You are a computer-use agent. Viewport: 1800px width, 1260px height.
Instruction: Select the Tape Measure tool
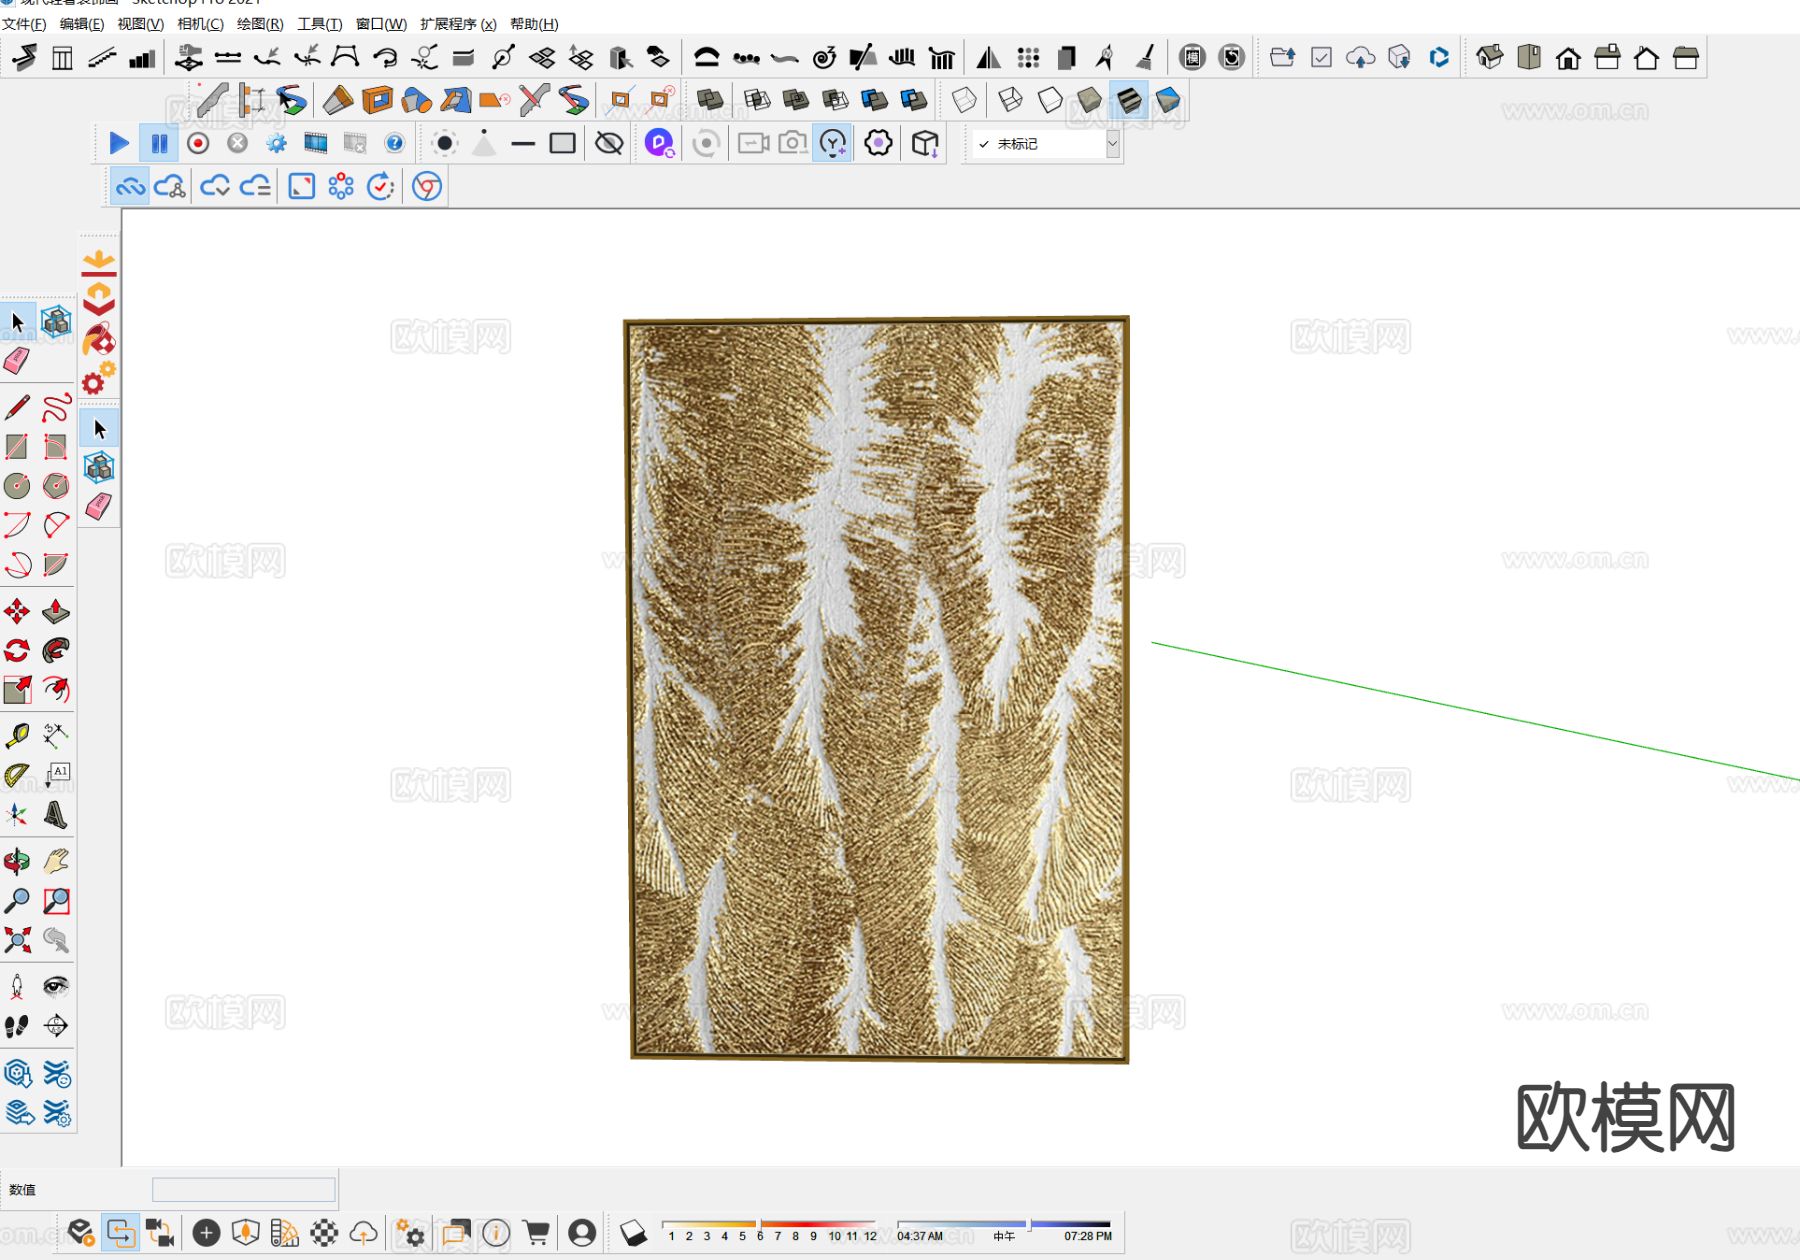pos(17,736)
